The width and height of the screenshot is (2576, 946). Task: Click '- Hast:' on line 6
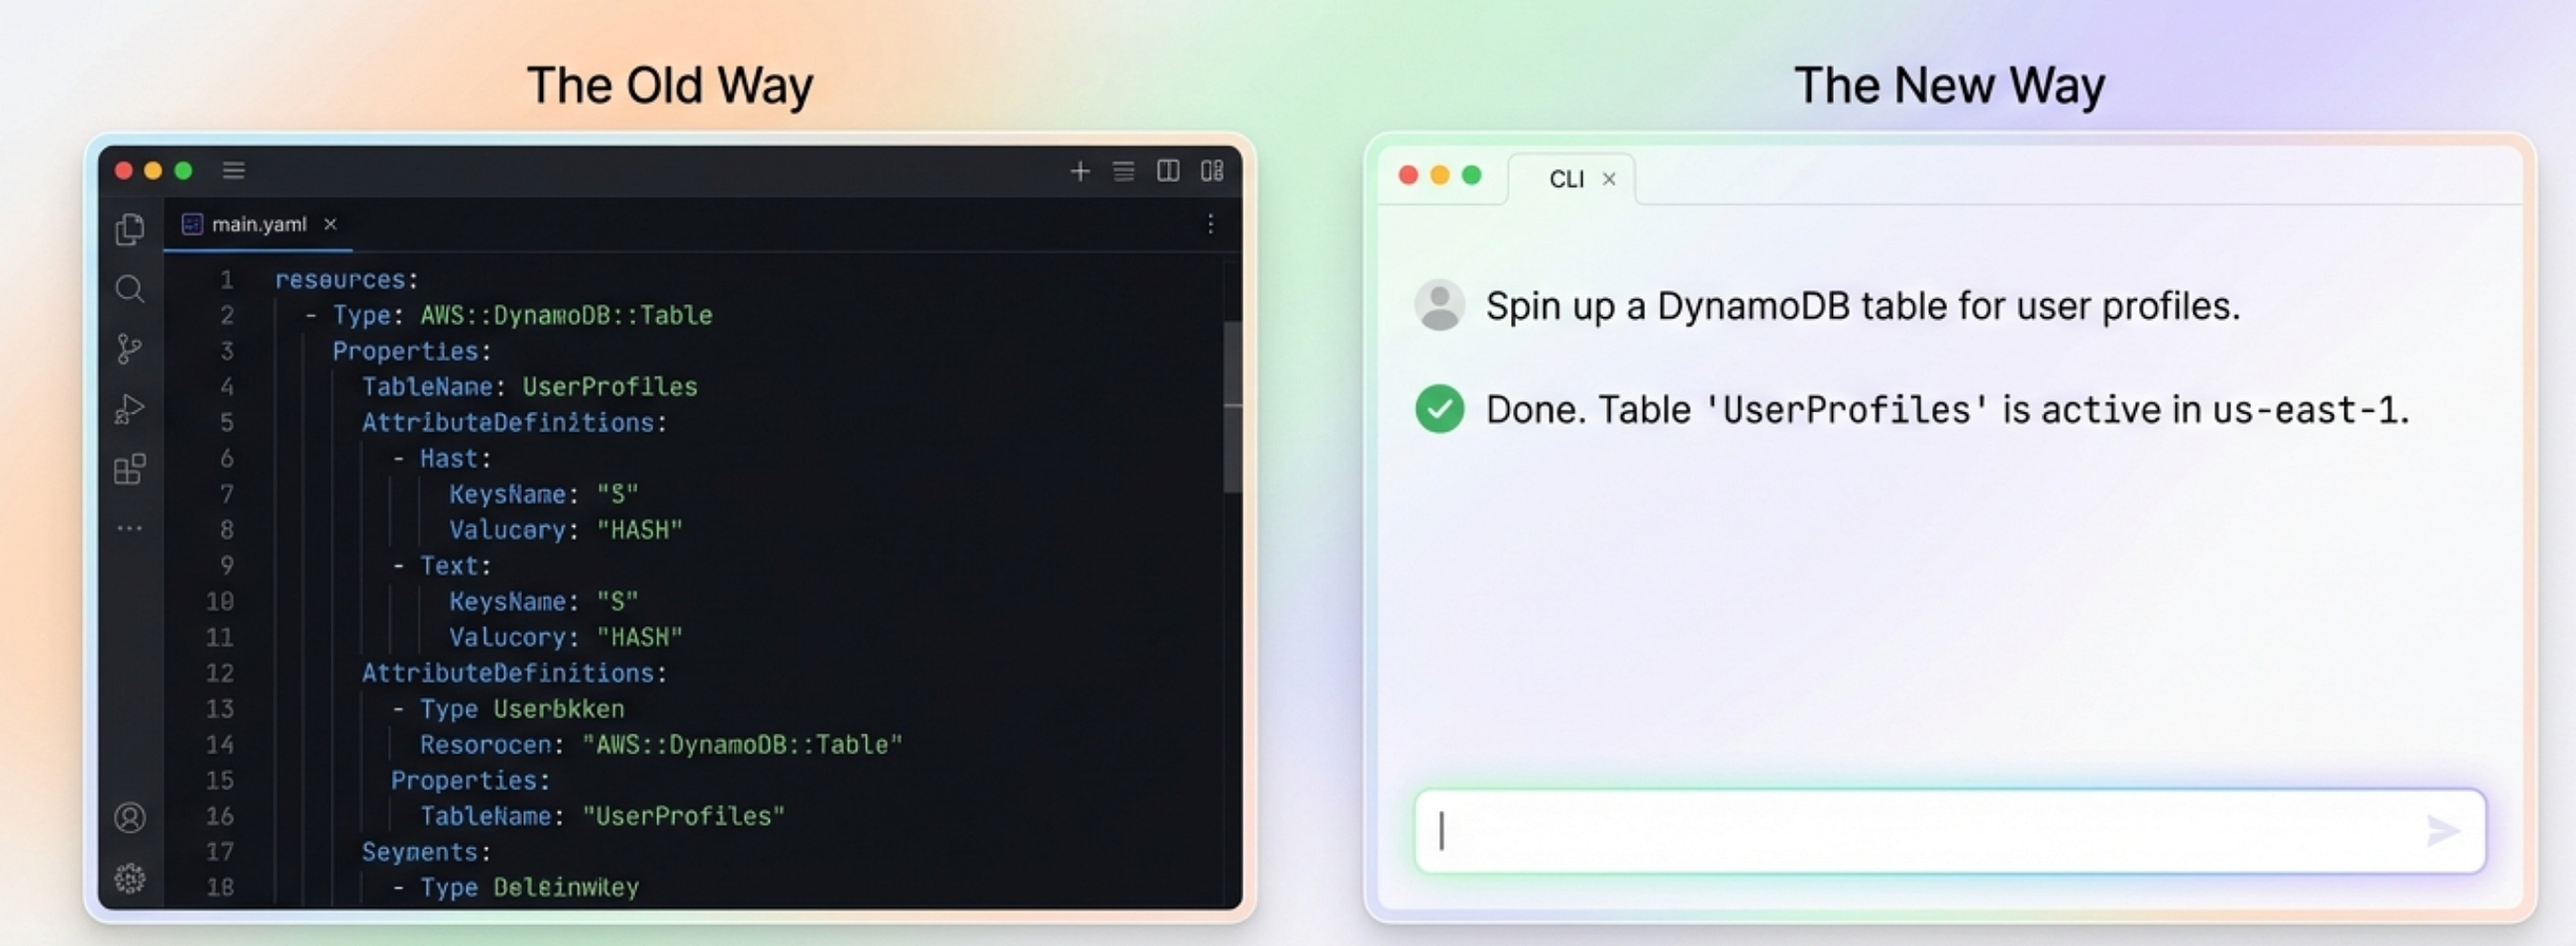(441, 459)
